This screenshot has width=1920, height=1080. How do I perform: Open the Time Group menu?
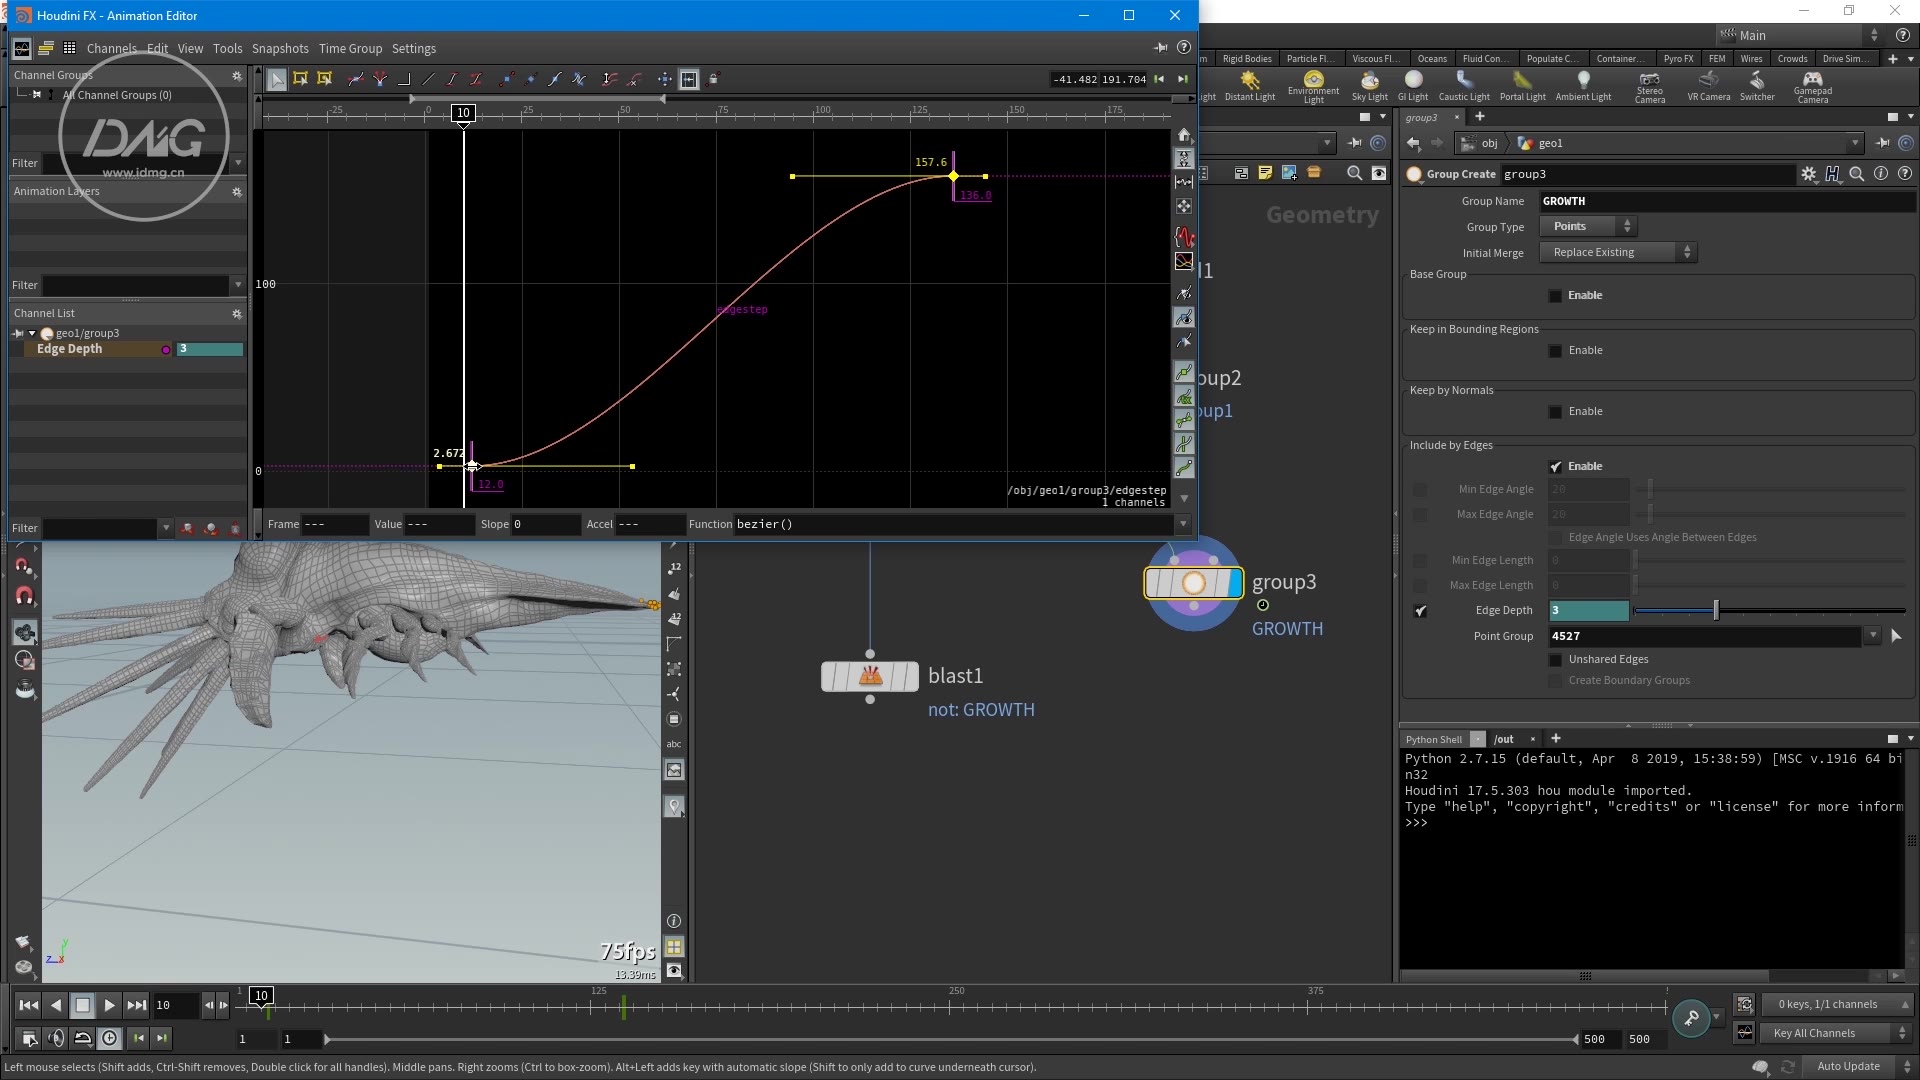click(x=349, y=47)
